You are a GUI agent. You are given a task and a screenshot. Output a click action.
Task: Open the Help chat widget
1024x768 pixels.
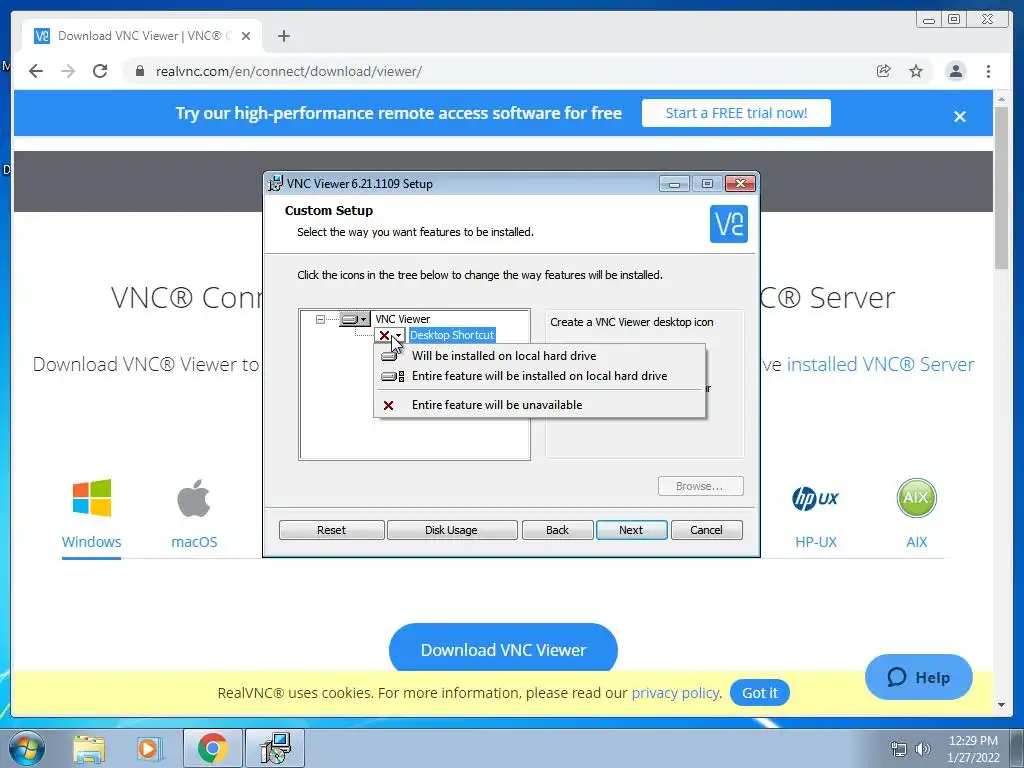918,677
